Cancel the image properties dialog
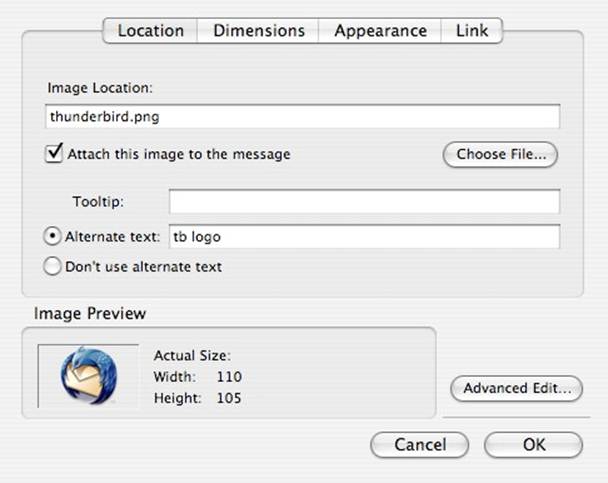This screenshot has height=483, width=608. pos(420,445)
